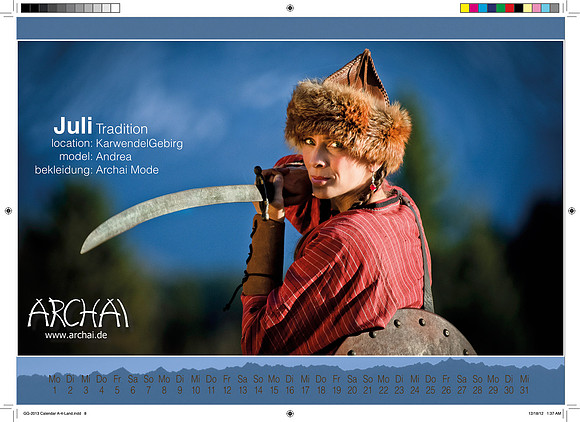Select the red swatch in the color bar
The width and height of the screenshot is (580, 422).
point(510,8)
